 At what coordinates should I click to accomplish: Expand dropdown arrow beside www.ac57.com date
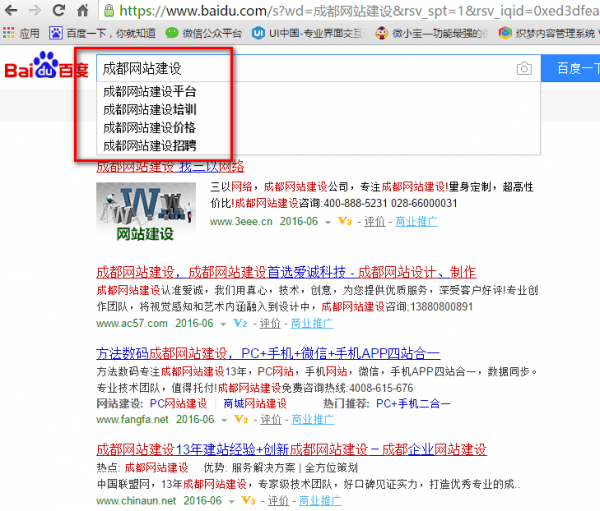pyautogui.click(x=223, y=324)
